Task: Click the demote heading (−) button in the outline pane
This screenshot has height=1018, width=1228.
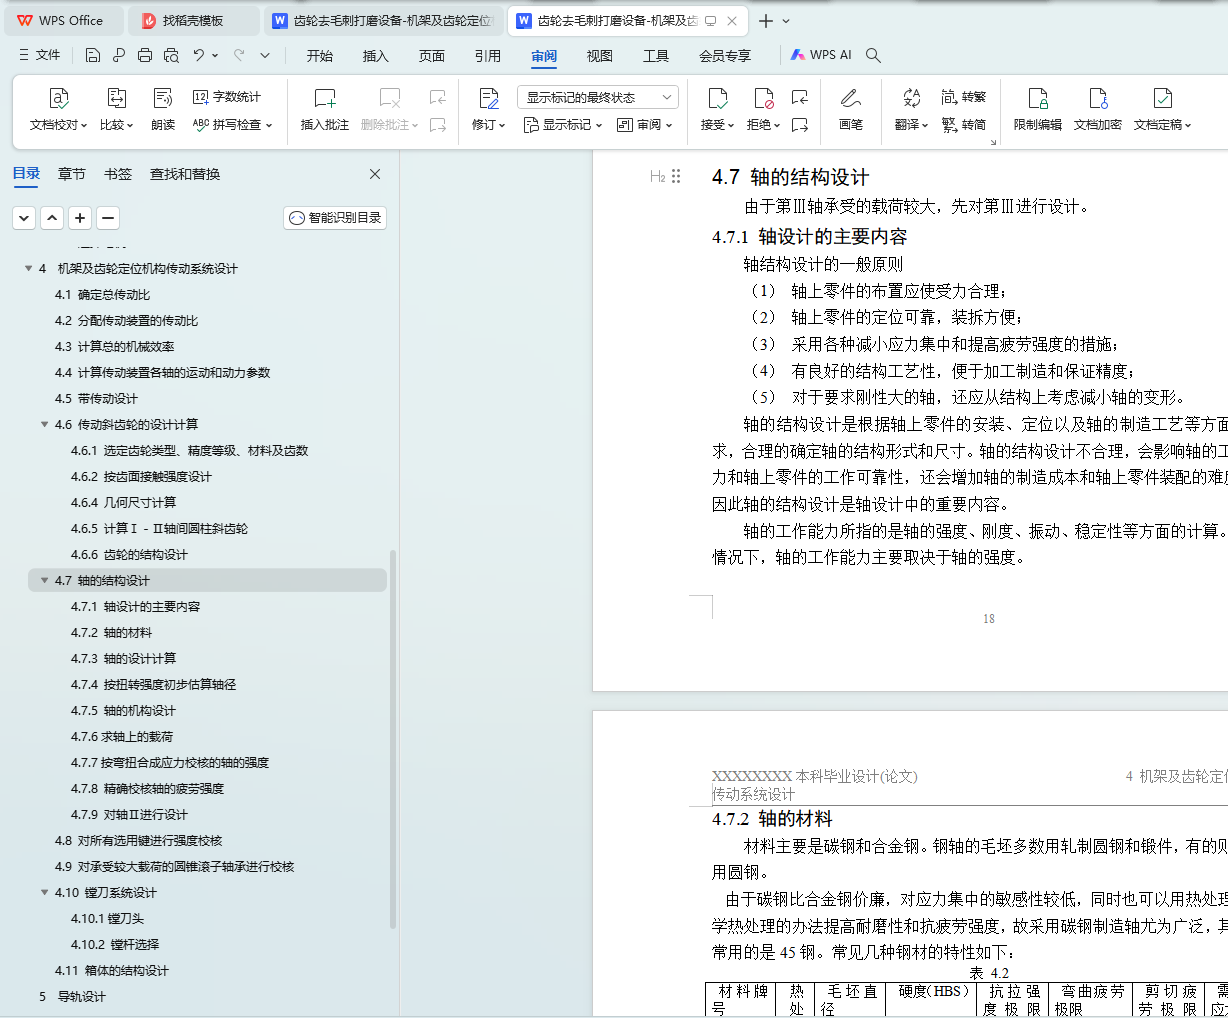Action: (108, 218)
